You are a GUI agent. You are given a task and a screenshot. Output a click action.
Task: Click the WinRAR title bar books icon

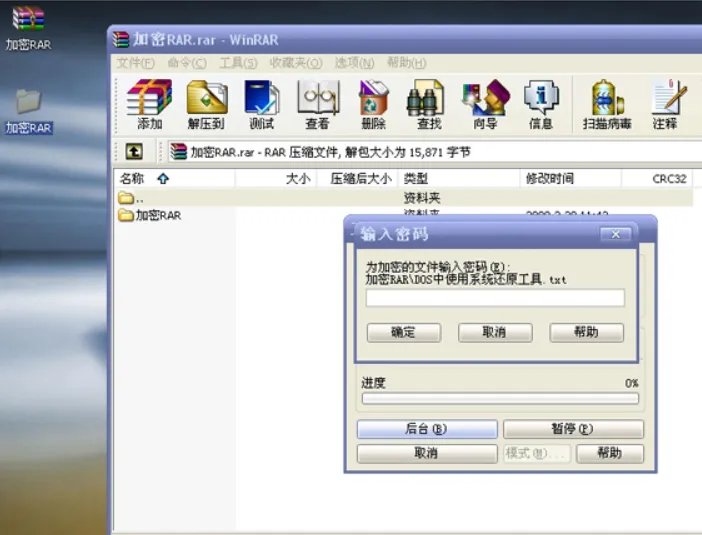[120, 39]
